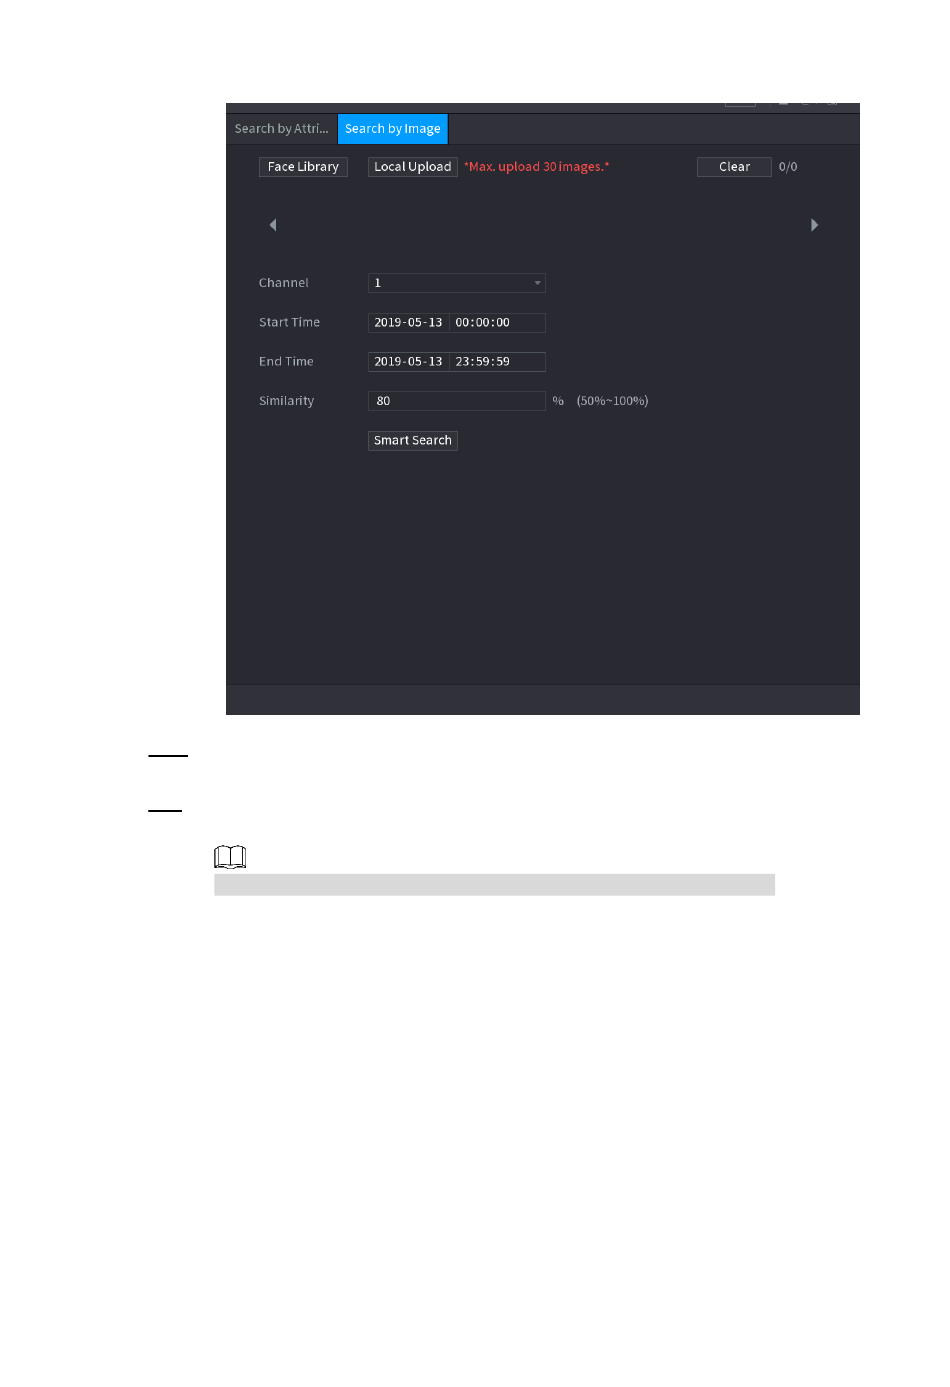Click the next image right arrow
The width and height of the screenshot is (950, 1387).
tap(814, 225)
